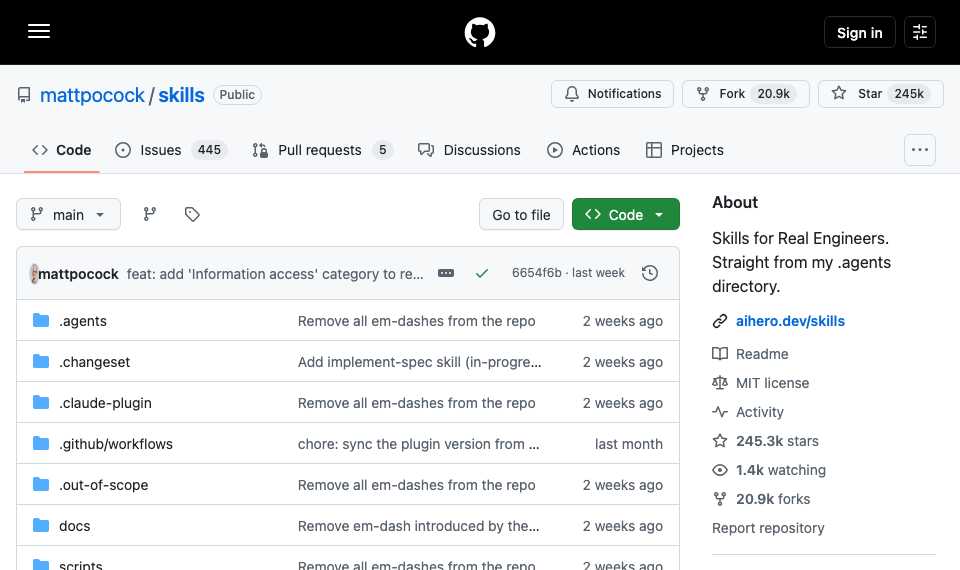Open the .out-of-scope folder
Viewport: 960px width, 570px height.
[x=103, y=485]
